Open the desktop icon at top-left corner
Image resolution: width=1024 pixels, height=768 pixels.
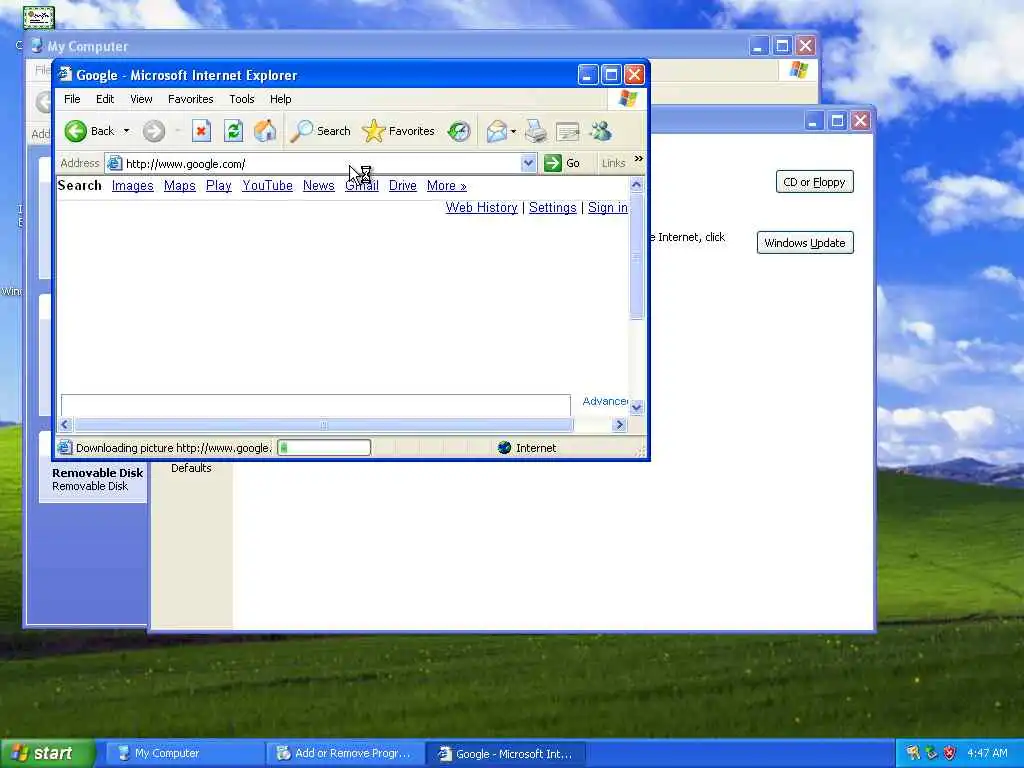[39, 18]
